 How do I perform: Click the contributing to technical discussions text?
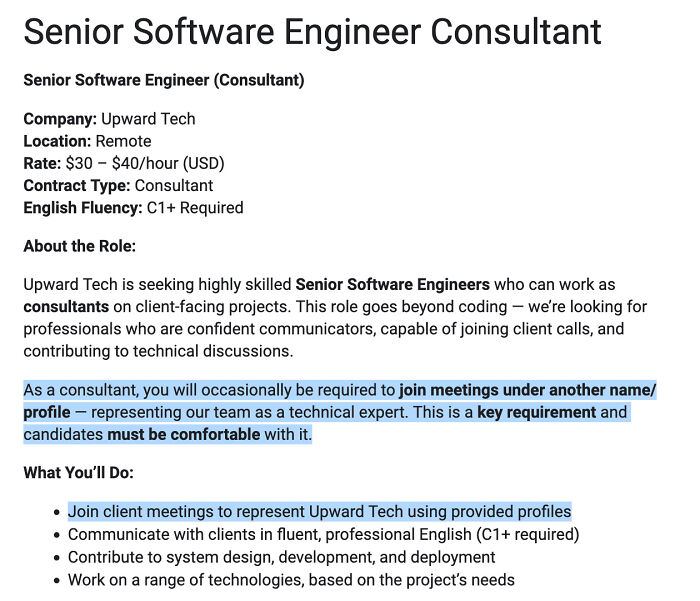[x=158, y=351]
